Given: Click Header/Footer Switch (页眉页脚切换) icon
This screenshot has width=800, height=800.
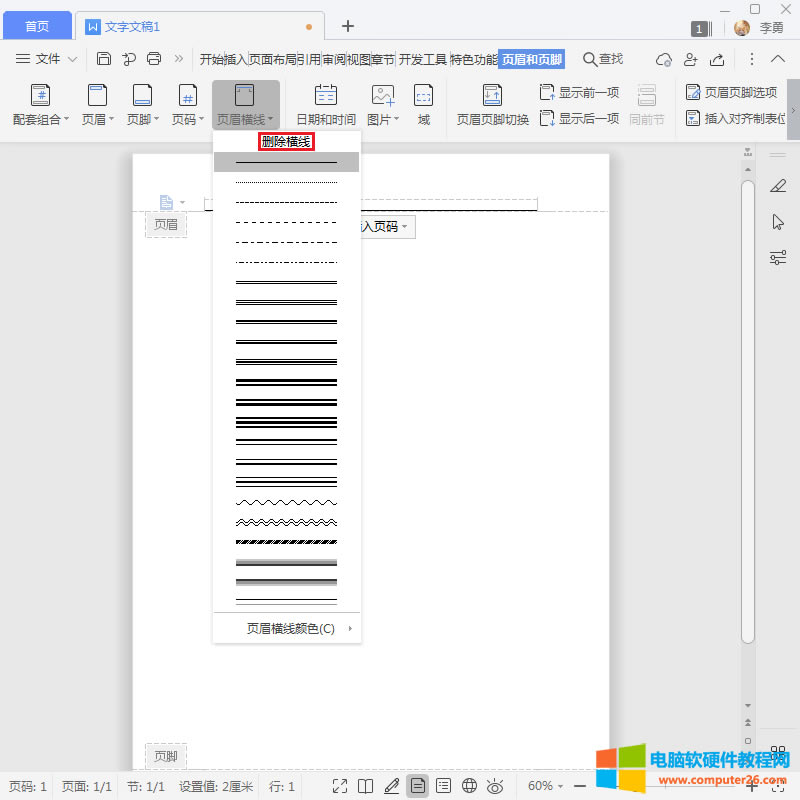Looking at the screenshot, I should tap(492, 105).
